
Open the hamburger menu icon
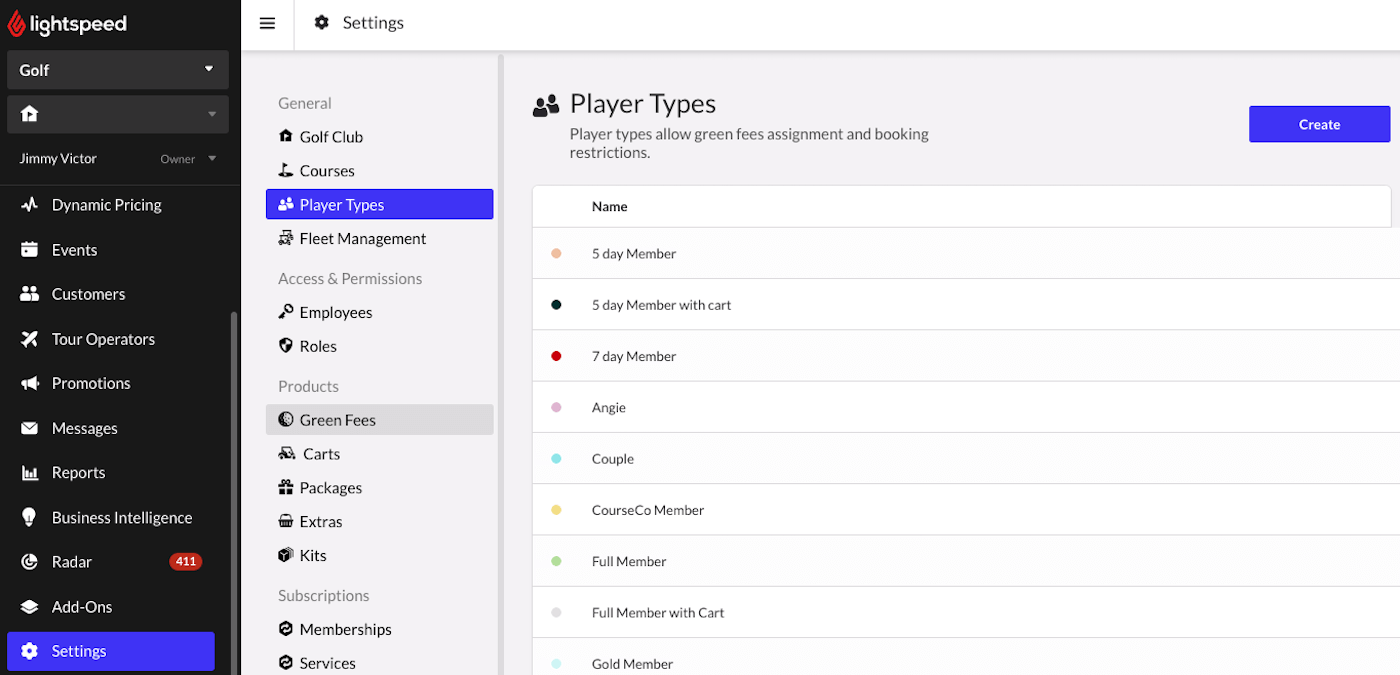(x=267, y=23)
